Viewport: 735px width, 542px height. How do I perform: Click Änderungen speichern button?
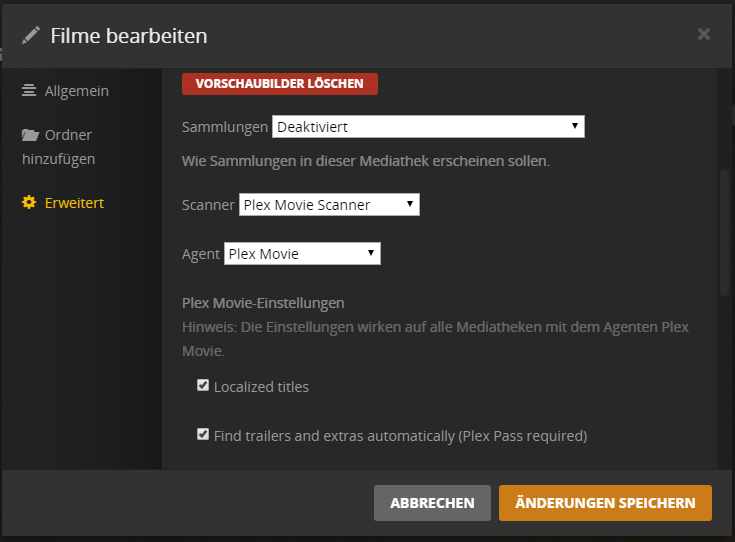coord(605,503)
